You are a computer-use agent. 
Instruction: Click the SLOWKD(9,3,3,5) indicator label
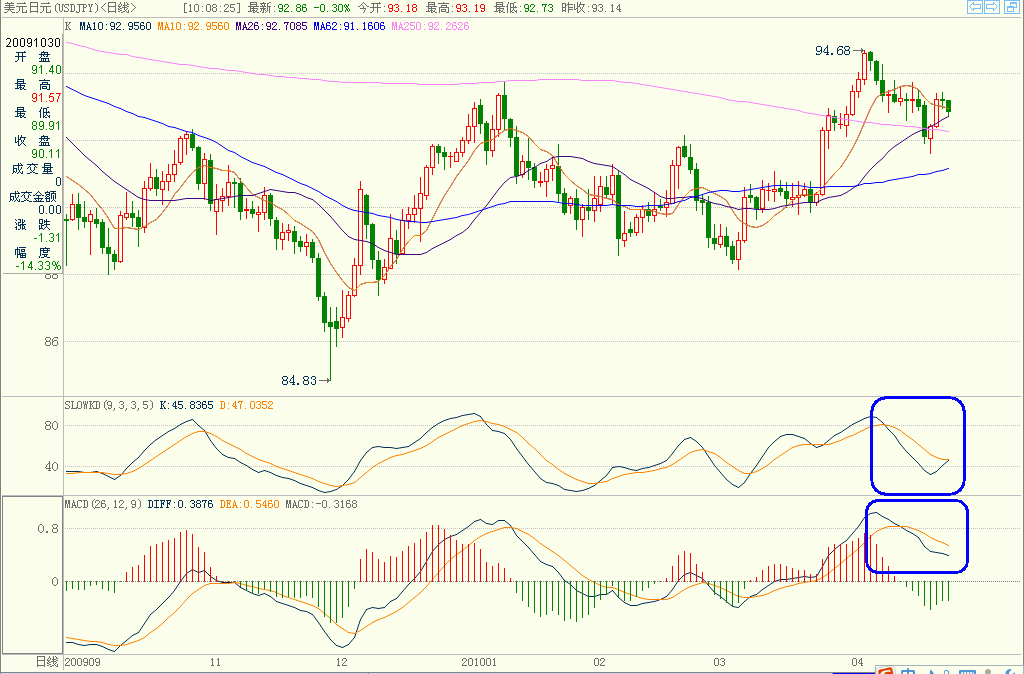coord(109,405)
